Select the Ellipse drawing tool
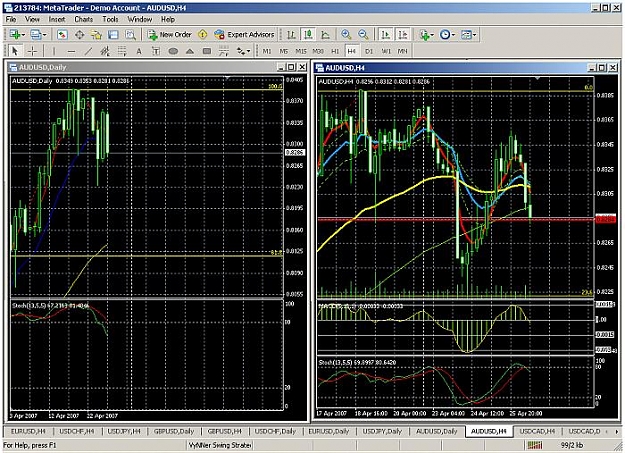The height and width of the screenshot is (453, 625). pyautogui.click(x=173, y=51)
